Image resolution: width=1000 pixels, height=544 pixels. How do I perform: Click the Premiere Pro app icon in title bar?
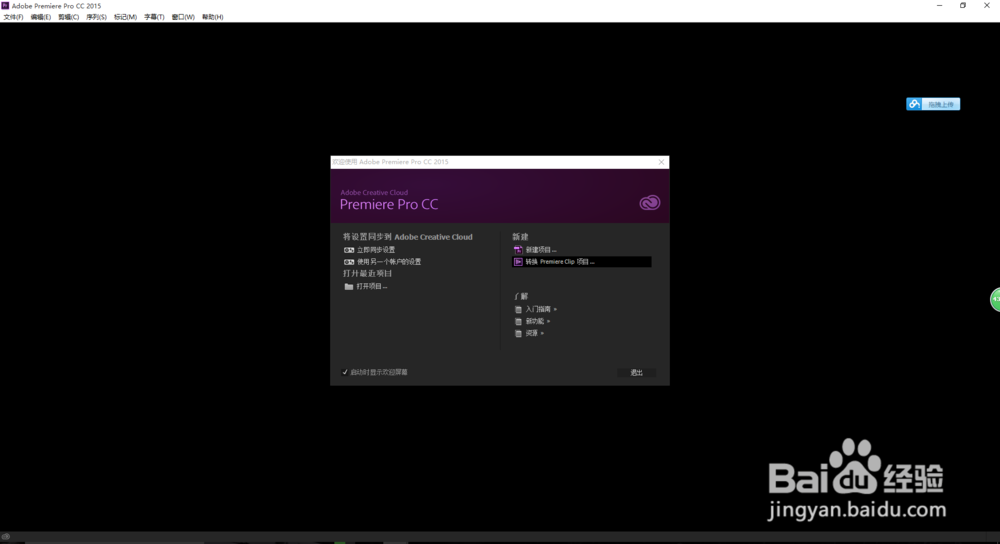tap(5, 5)
